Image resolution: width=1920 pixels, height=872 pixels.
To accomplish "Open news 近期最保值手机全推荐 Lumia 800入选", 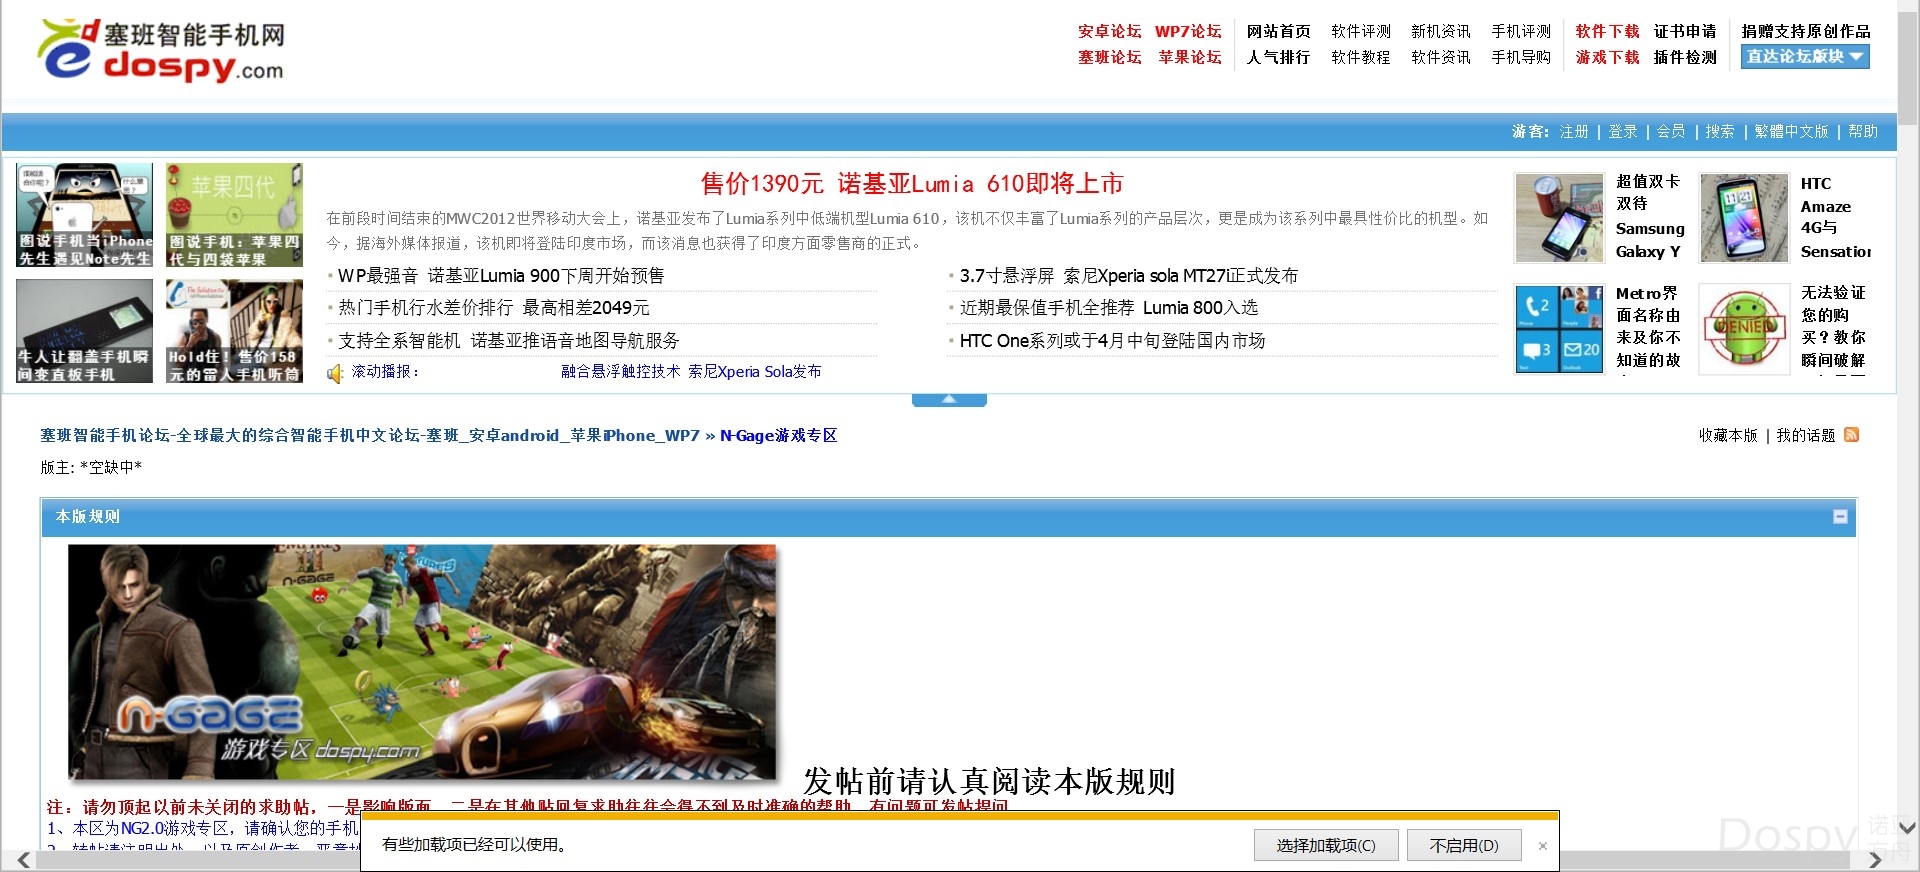I will coord(1109,308).
